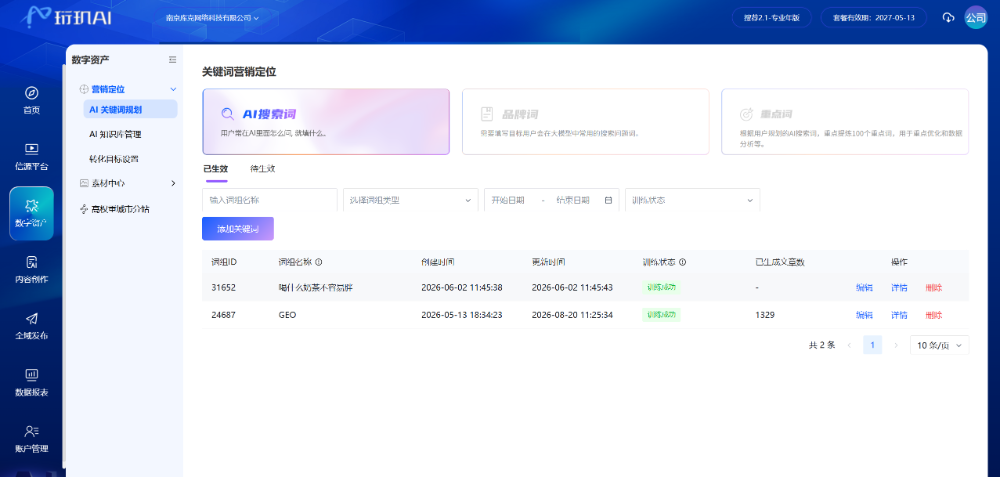Open 账户管理 user icon
This screenshot has height=477, width=1000.
(x=31, y=431)
